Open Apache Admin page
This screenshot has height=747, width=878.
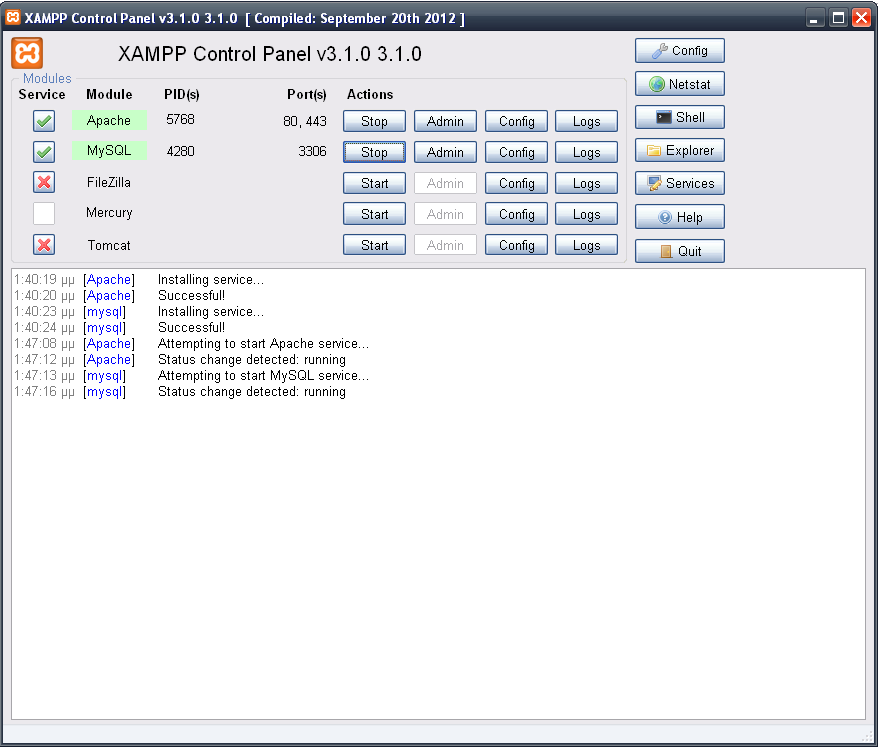[x=445, y=121]
